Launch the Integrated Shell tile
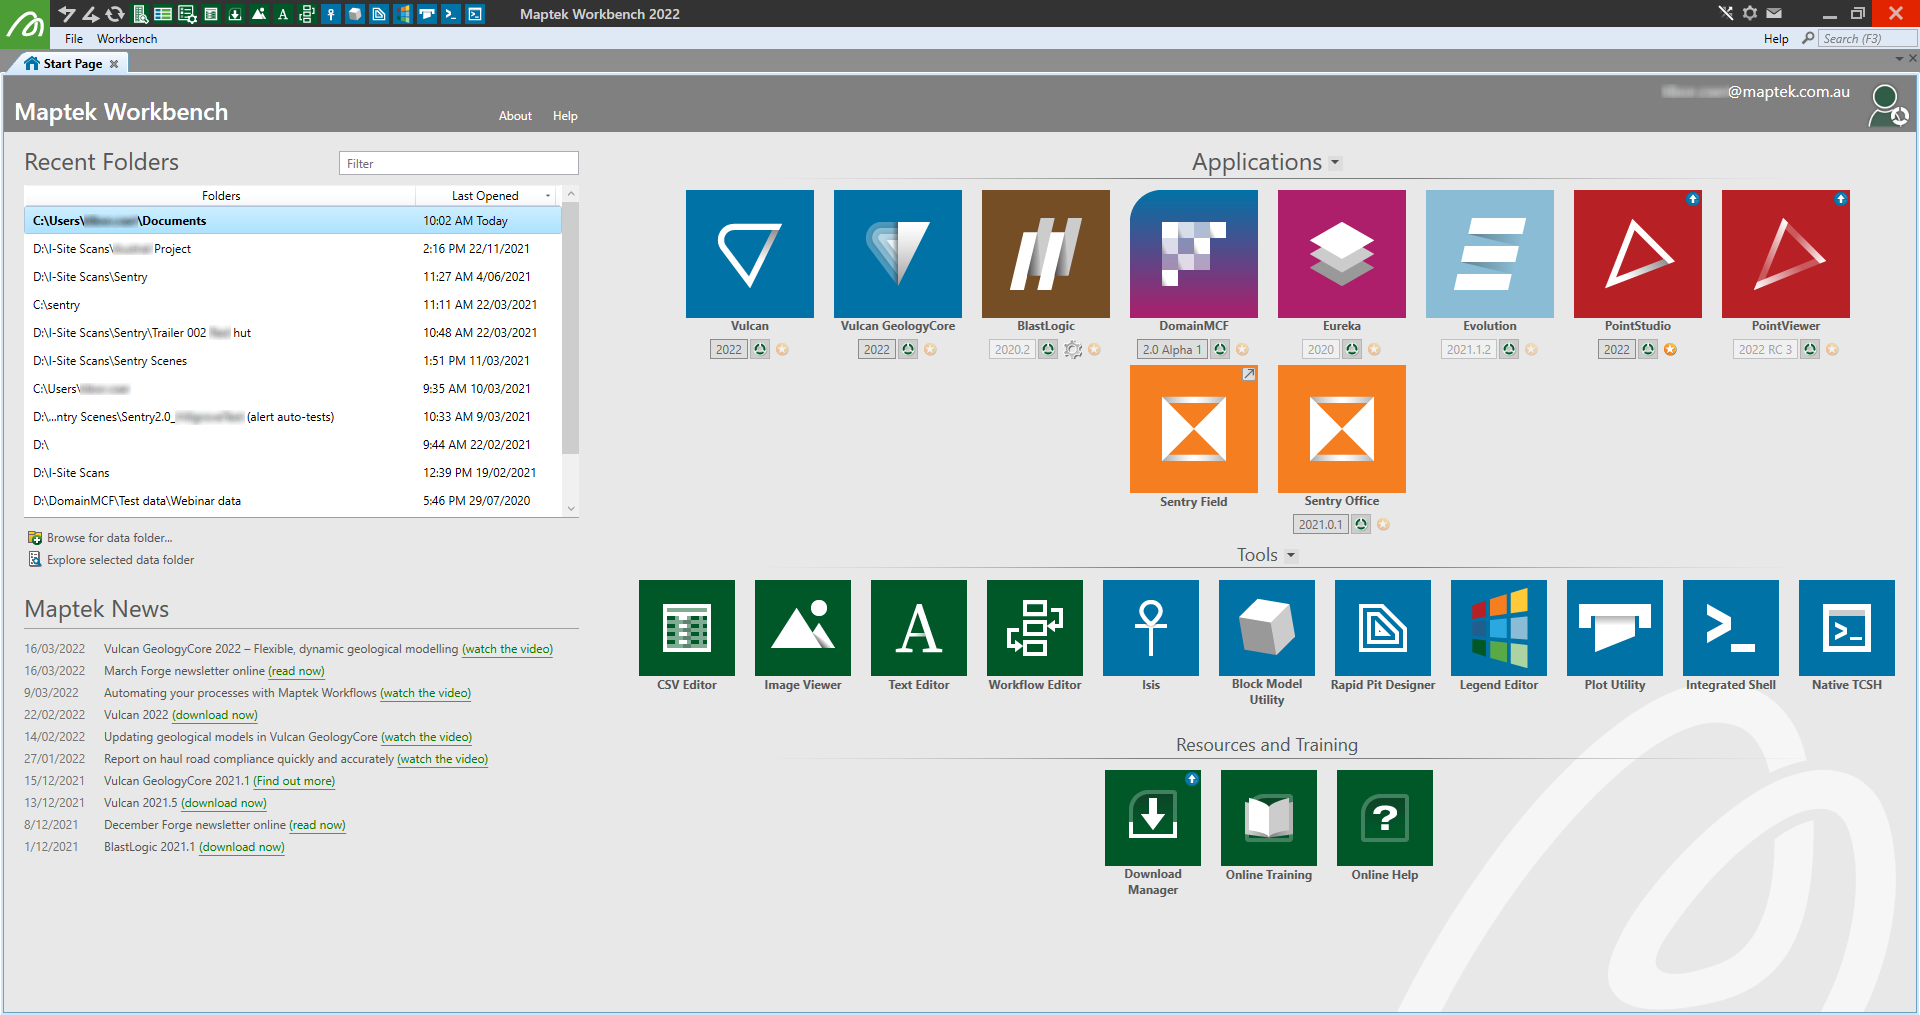The image size is (1920, 1015). [x=1731, y=628]
